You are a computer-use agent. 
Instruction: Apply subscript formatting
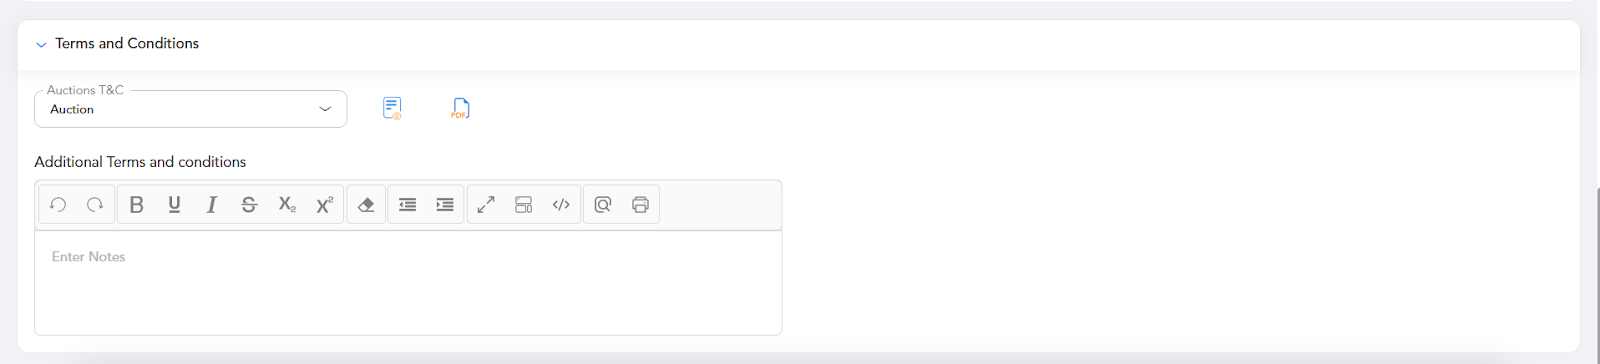[287, 205]
